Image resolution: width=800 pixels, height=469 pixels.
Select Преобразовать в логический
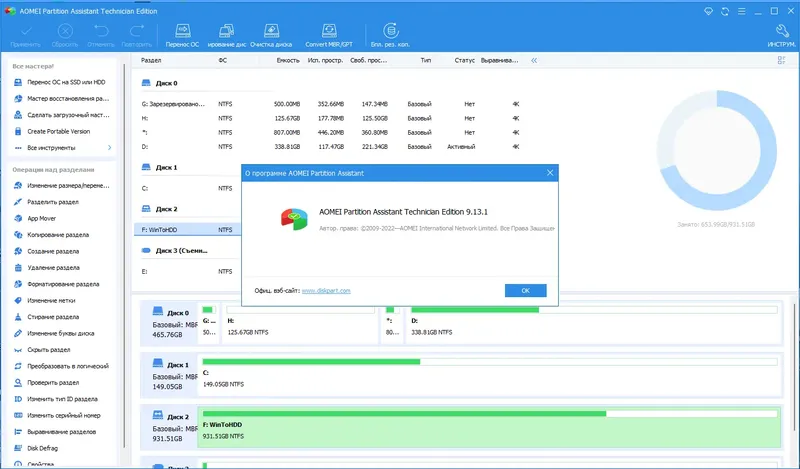point(61,366)
